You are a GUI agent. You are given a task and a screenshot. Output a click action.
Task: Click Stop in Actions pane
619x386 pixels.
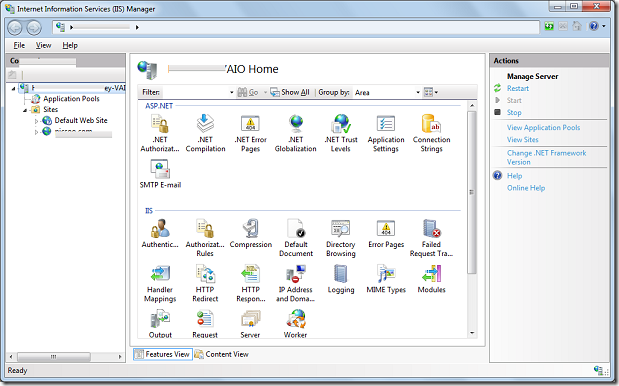click(514, 112)
